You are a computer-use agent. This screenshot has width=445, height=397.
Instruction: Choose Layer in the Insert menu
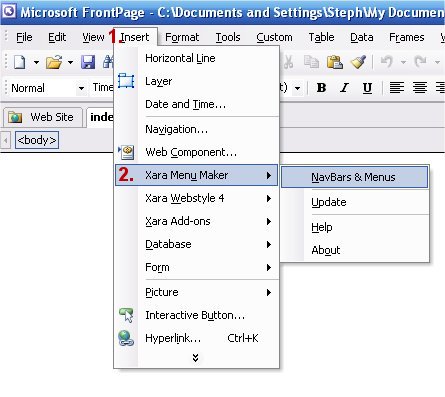(x=196, y=81)
